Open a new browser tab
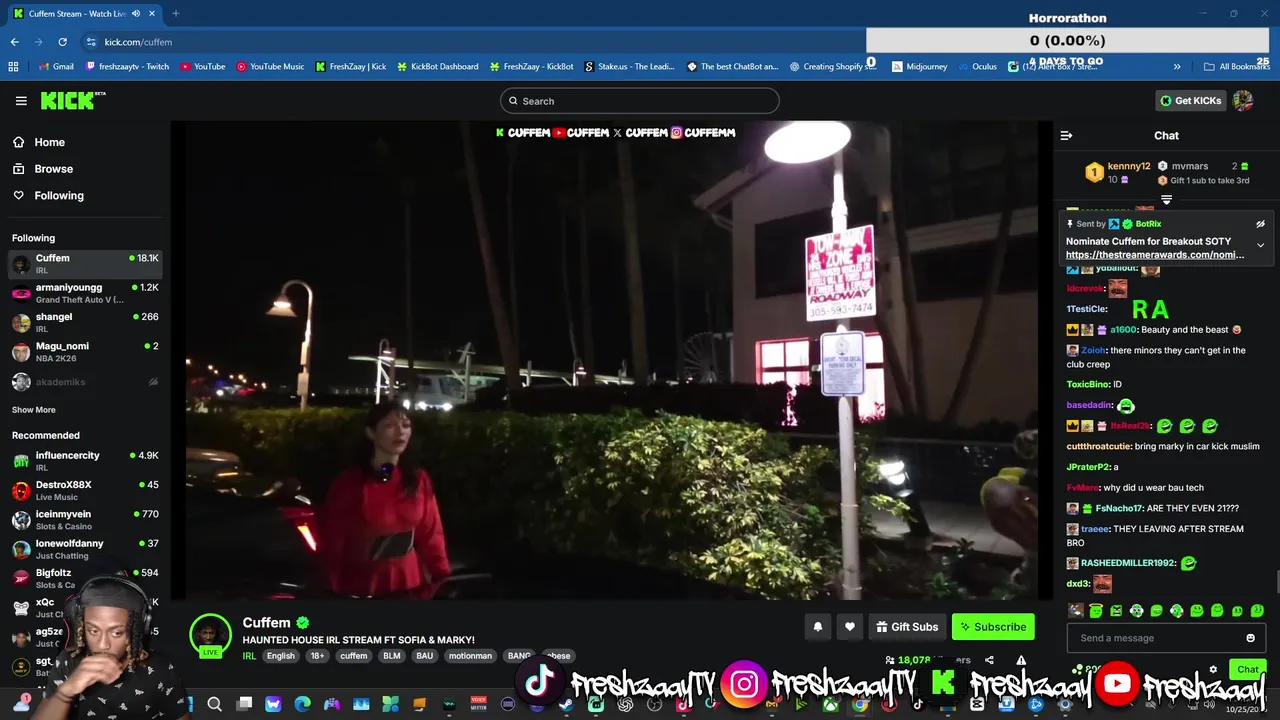Image resolution: width=1280 pixels, height=720 pixels. click(175, 14)
